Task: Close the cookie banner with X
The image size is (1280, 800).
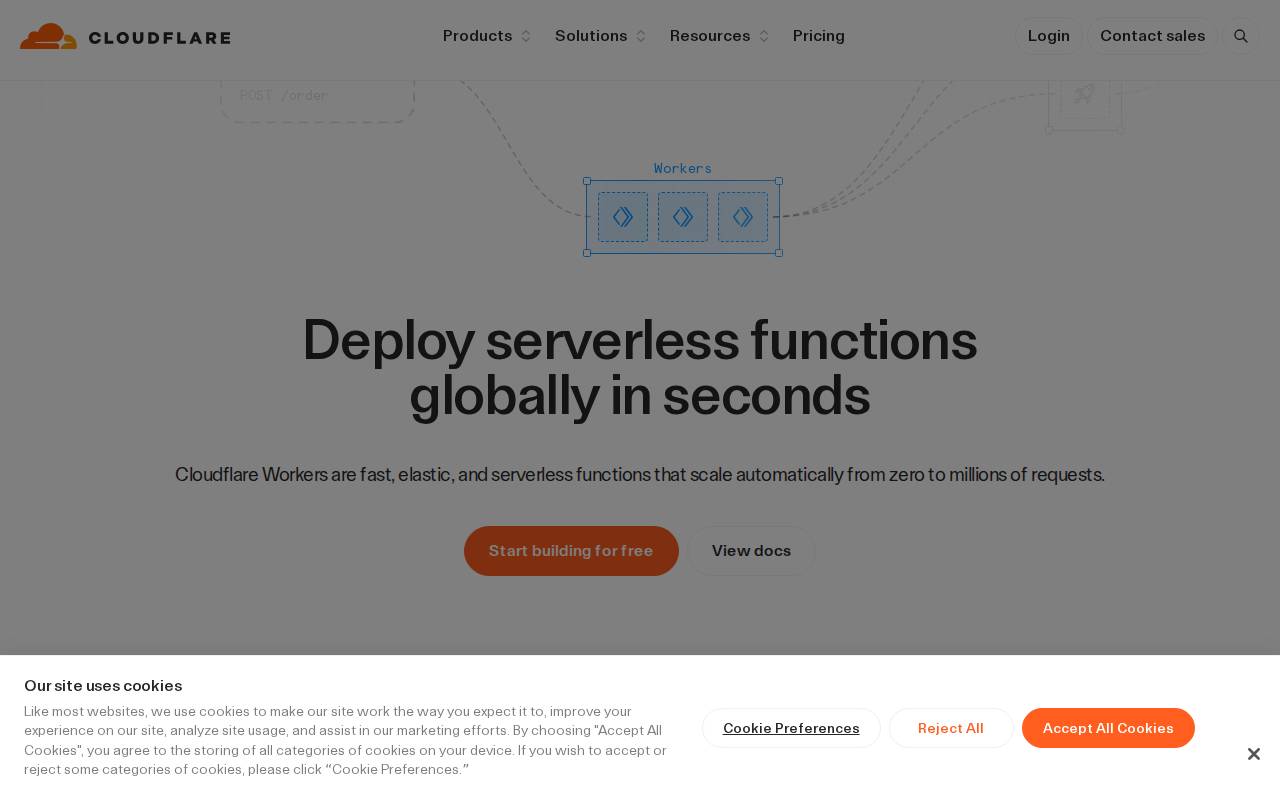Action: click(1253, 754)
